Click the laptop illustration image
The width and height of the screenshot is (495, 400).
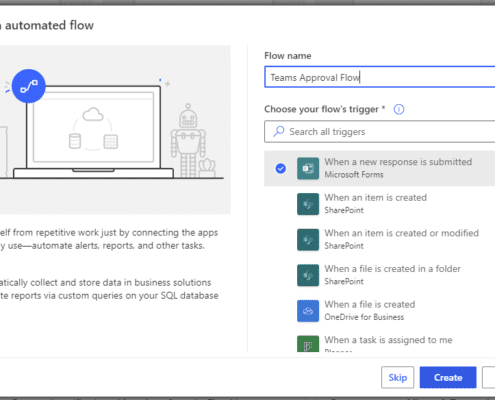click(93, 132)
